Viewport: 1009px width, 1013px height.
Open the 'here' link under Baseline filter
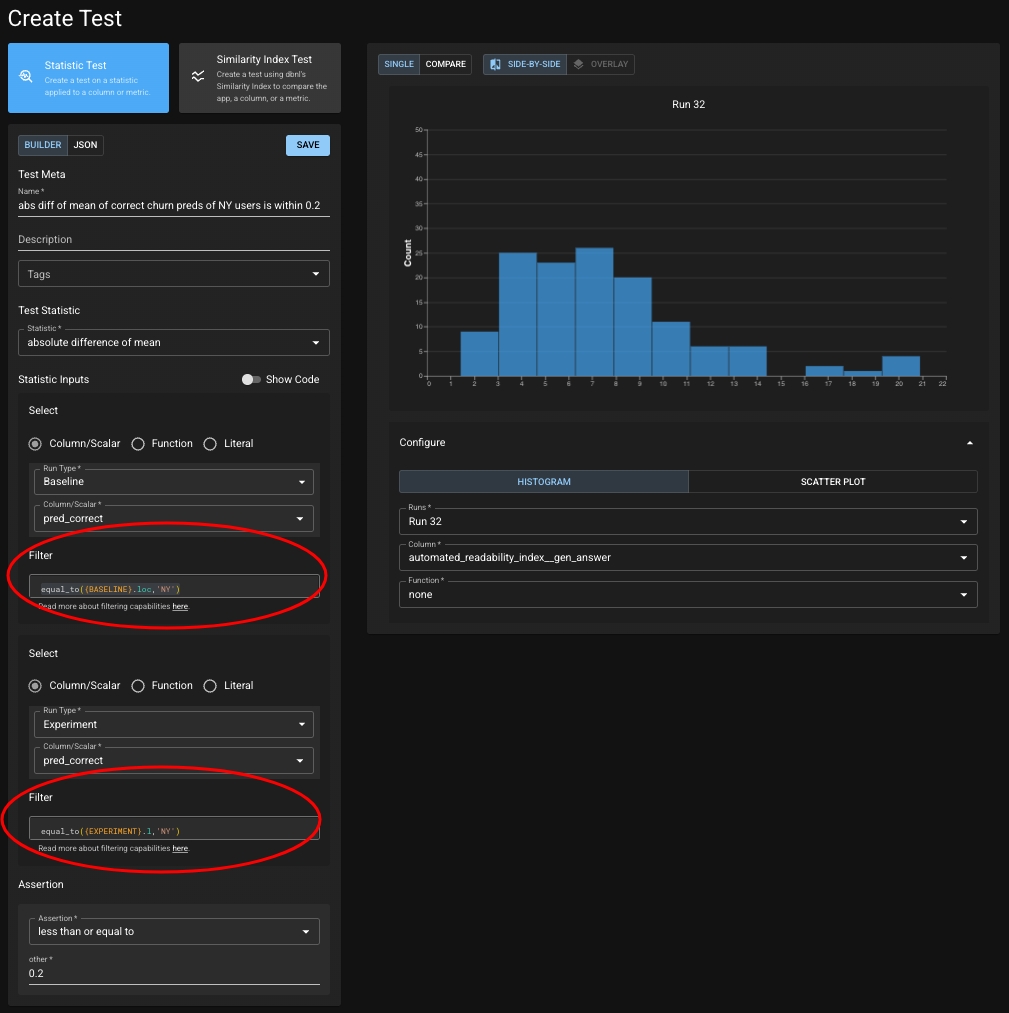click(180, 607)
